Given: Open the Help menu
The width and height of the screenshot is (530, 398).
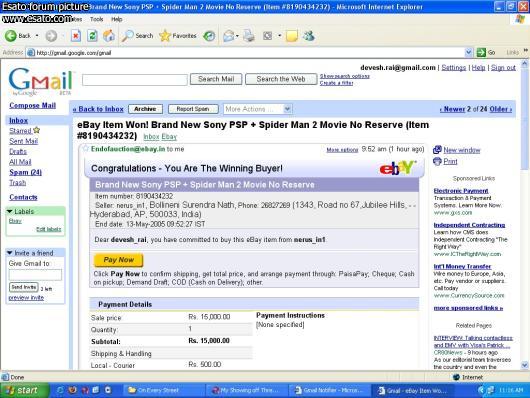Looking at the screenshot, I should 117,19.
